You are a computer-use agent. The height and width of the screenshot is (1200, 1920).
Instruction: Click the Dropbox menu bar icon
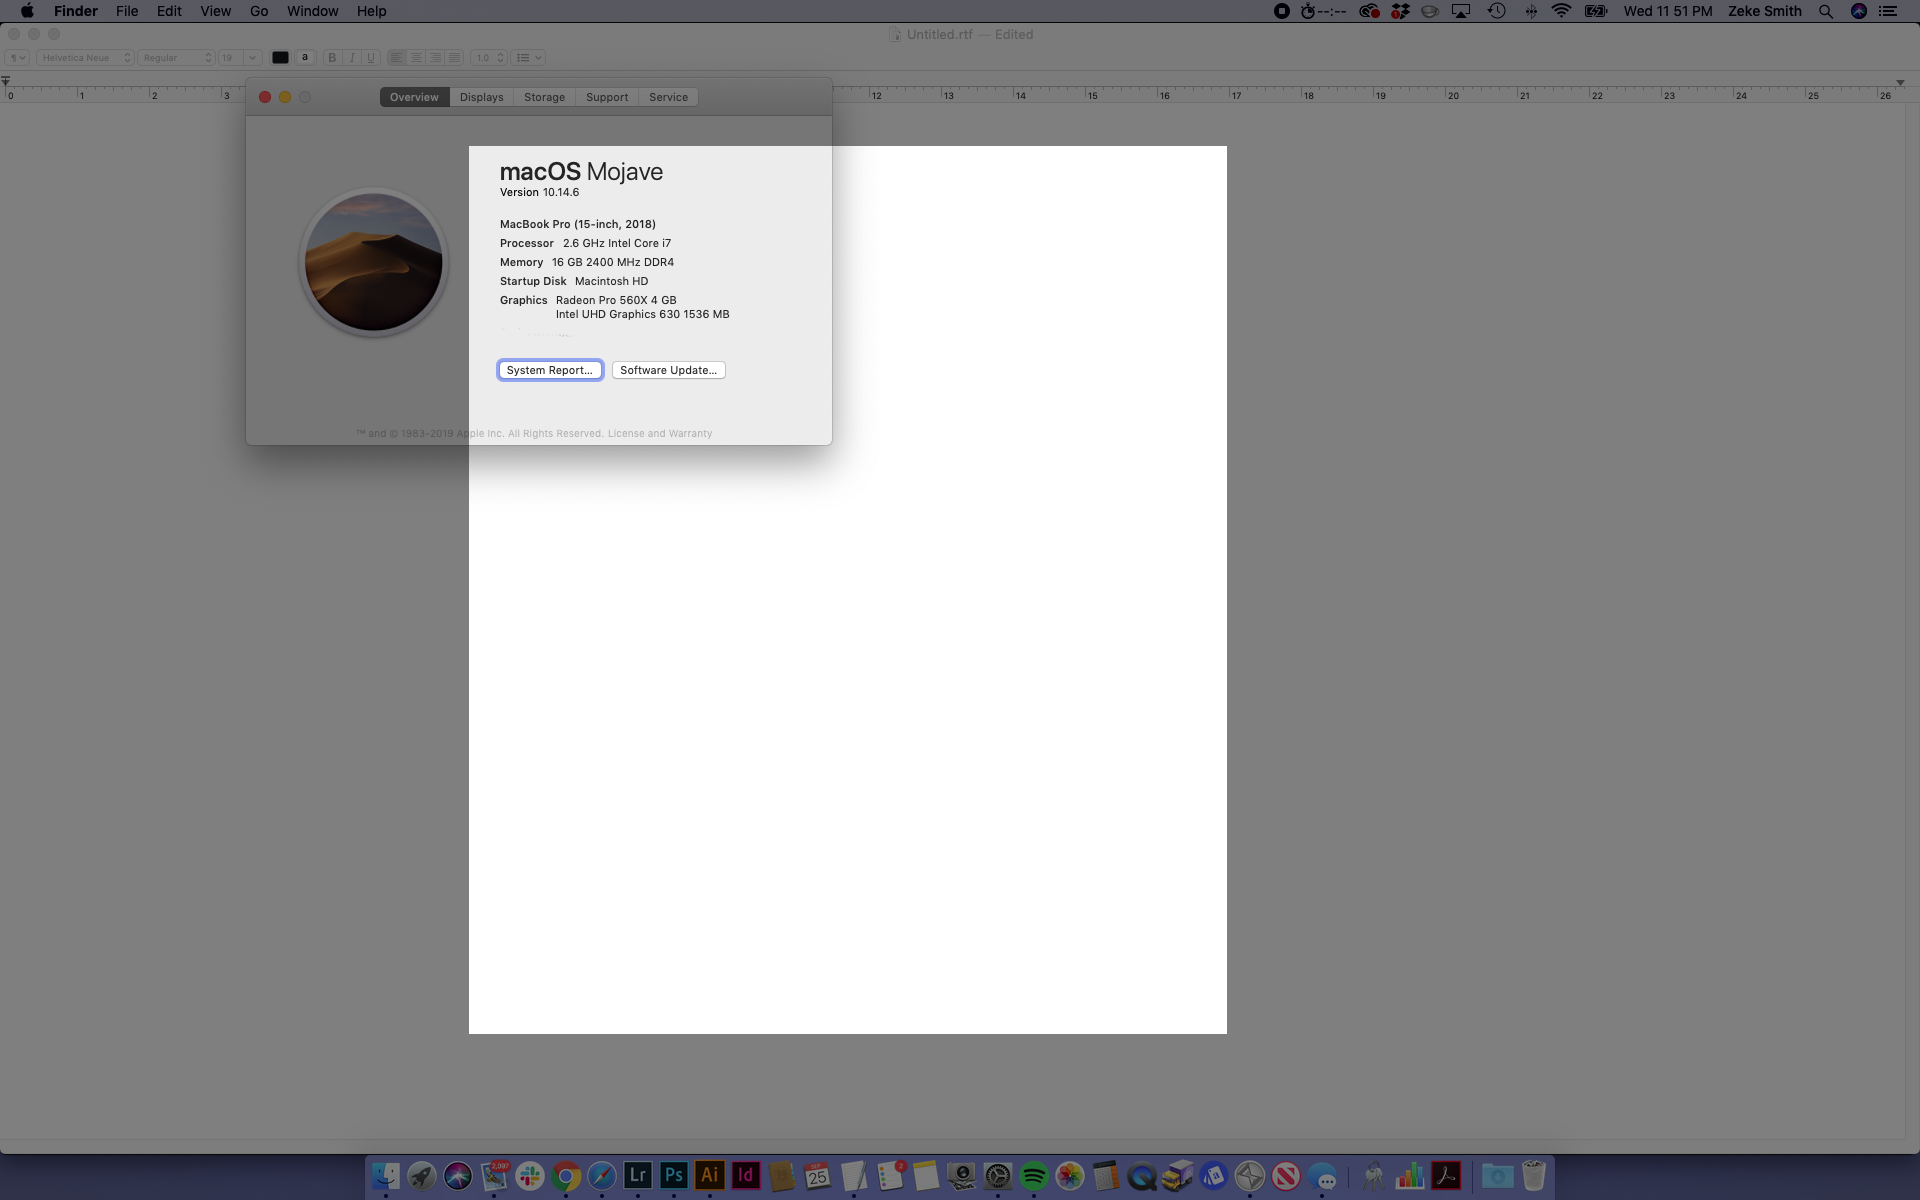tap(1400, 11)
